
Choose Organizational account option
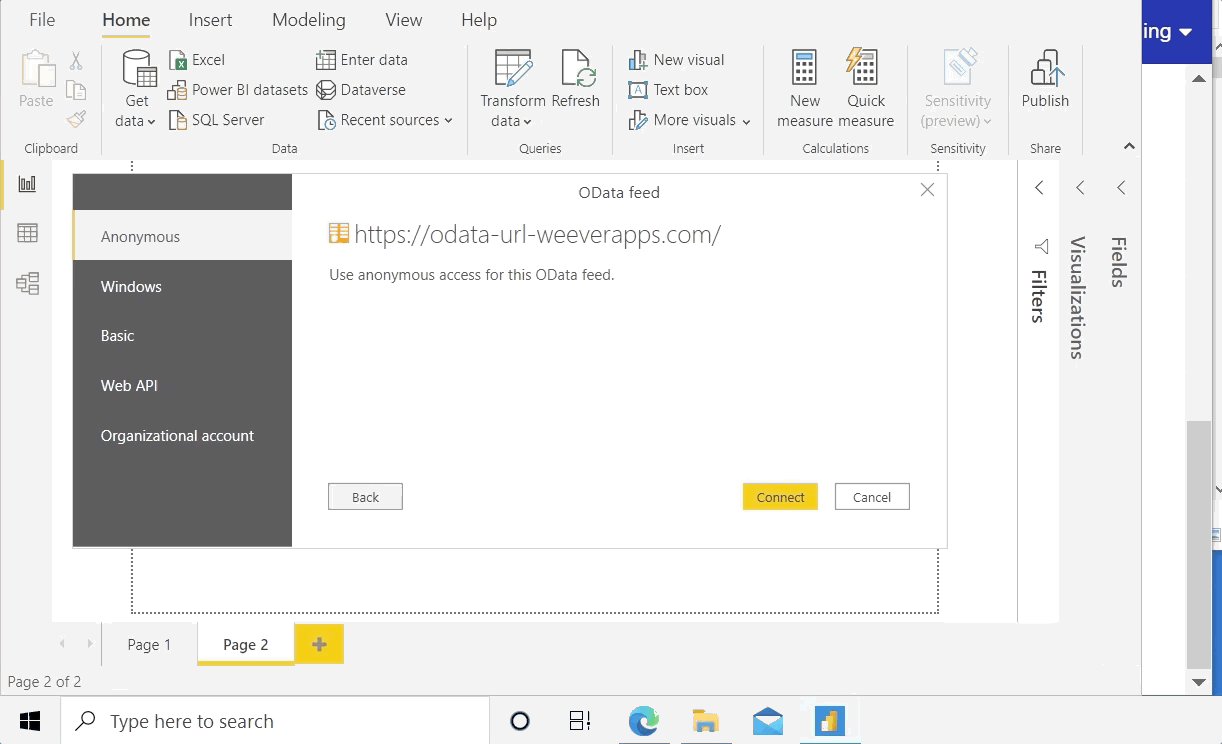pos(182,435)
